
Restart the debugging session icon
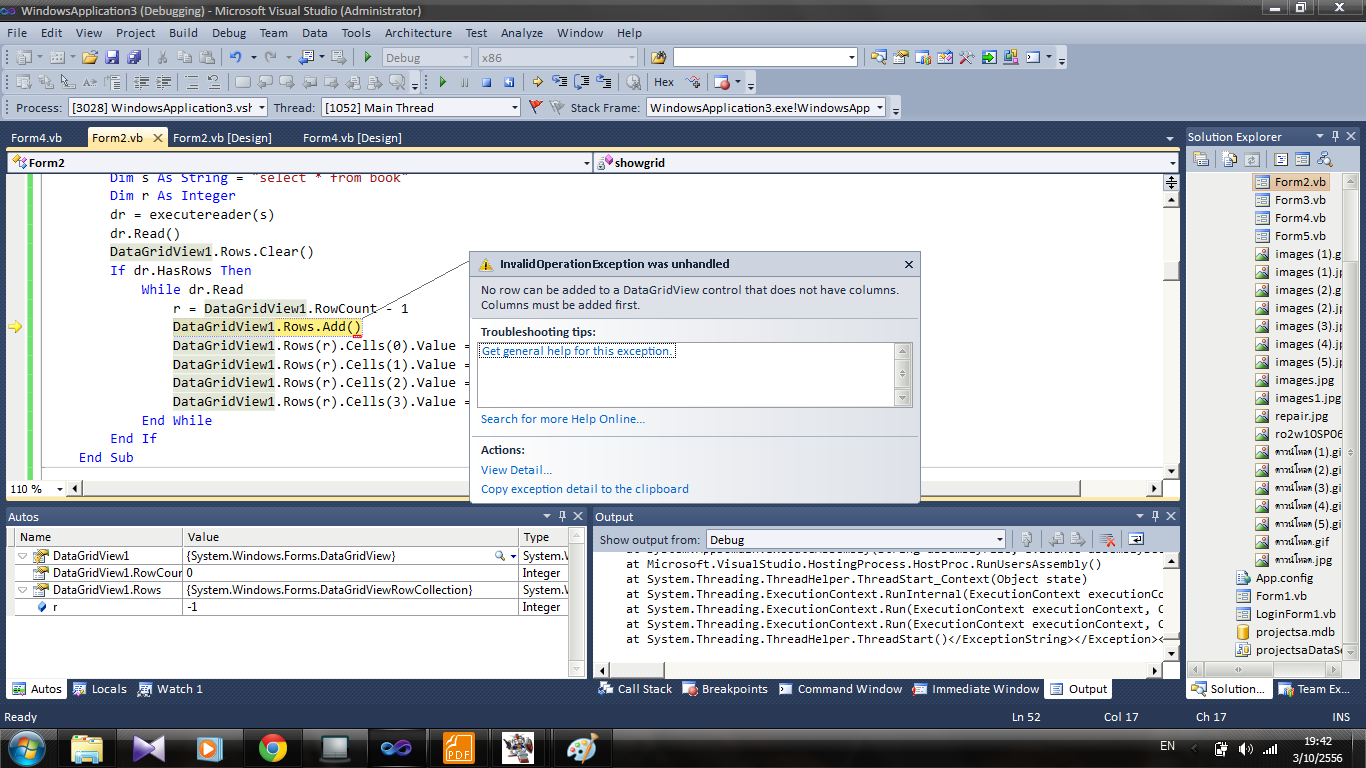click(509, 82)
